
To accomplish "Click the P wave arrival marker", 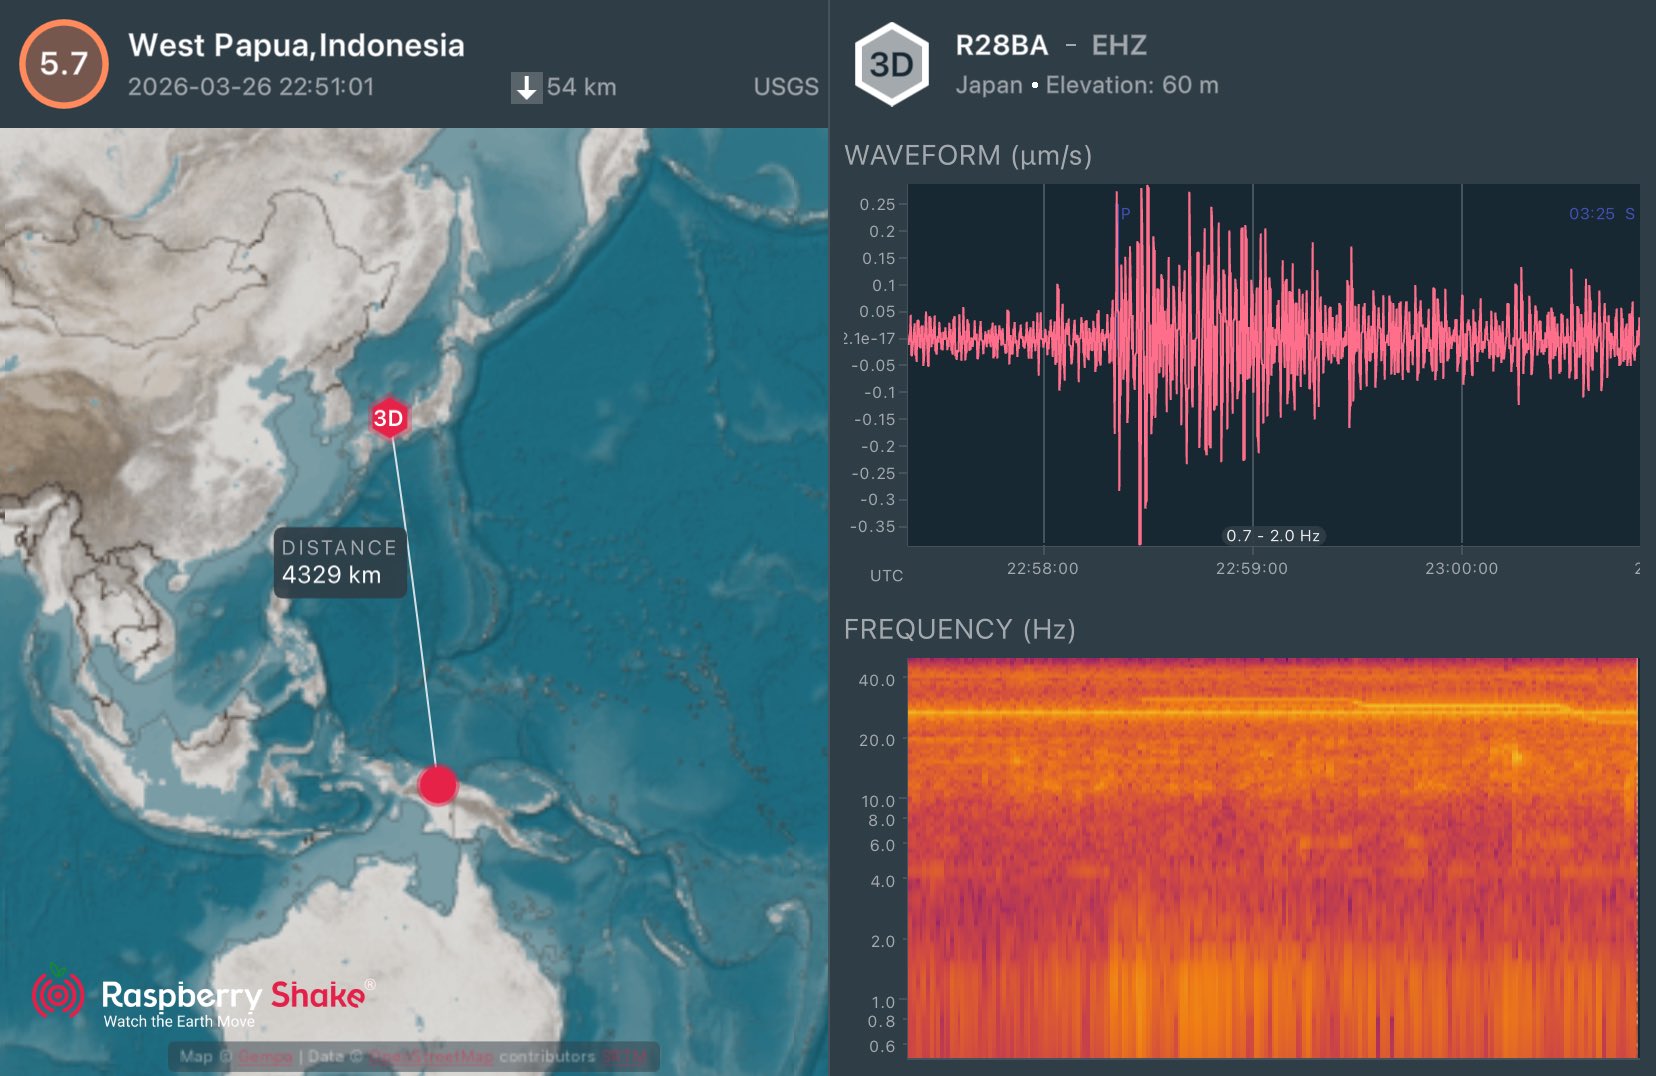I will [1125, 213].
